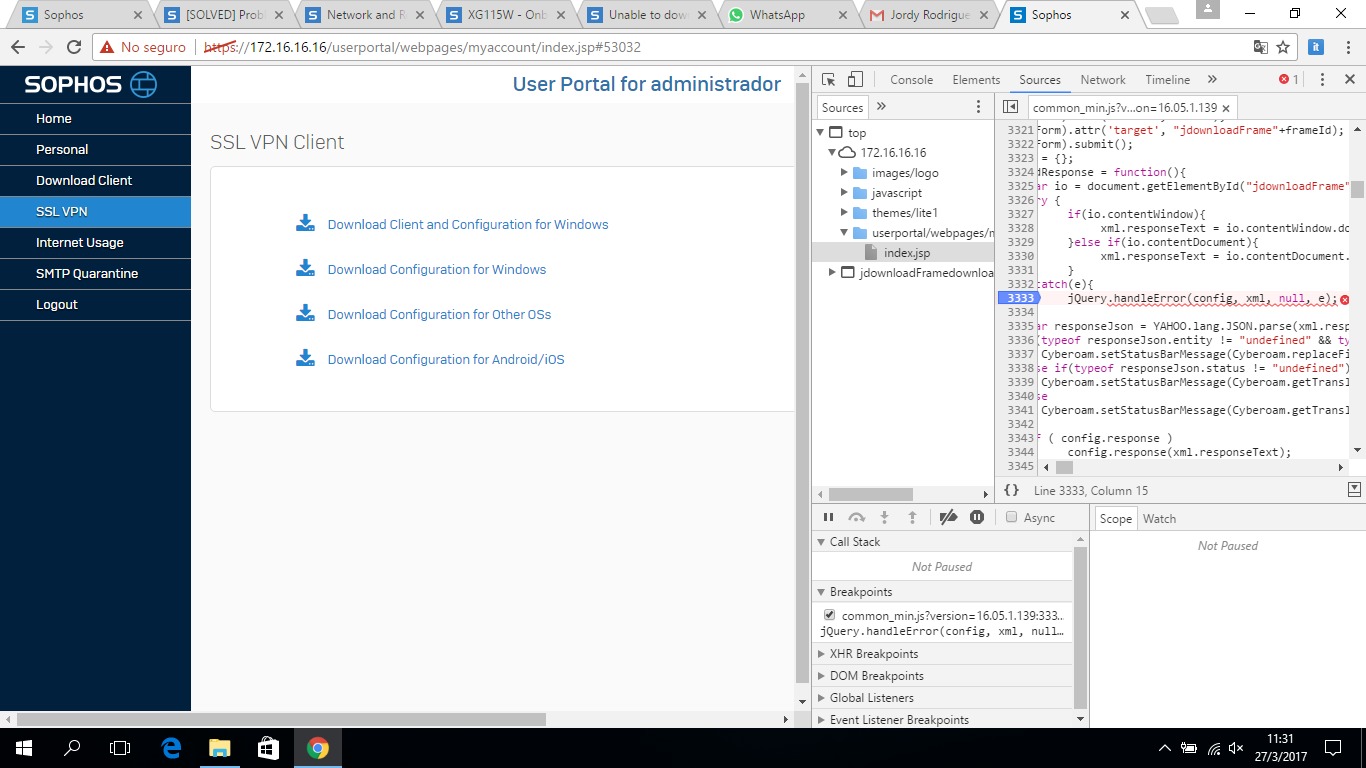Image resolution: width=1366 pixels, height=768 pixels.
Task: Bookmark this page with the star icon
Action: 1283,47
